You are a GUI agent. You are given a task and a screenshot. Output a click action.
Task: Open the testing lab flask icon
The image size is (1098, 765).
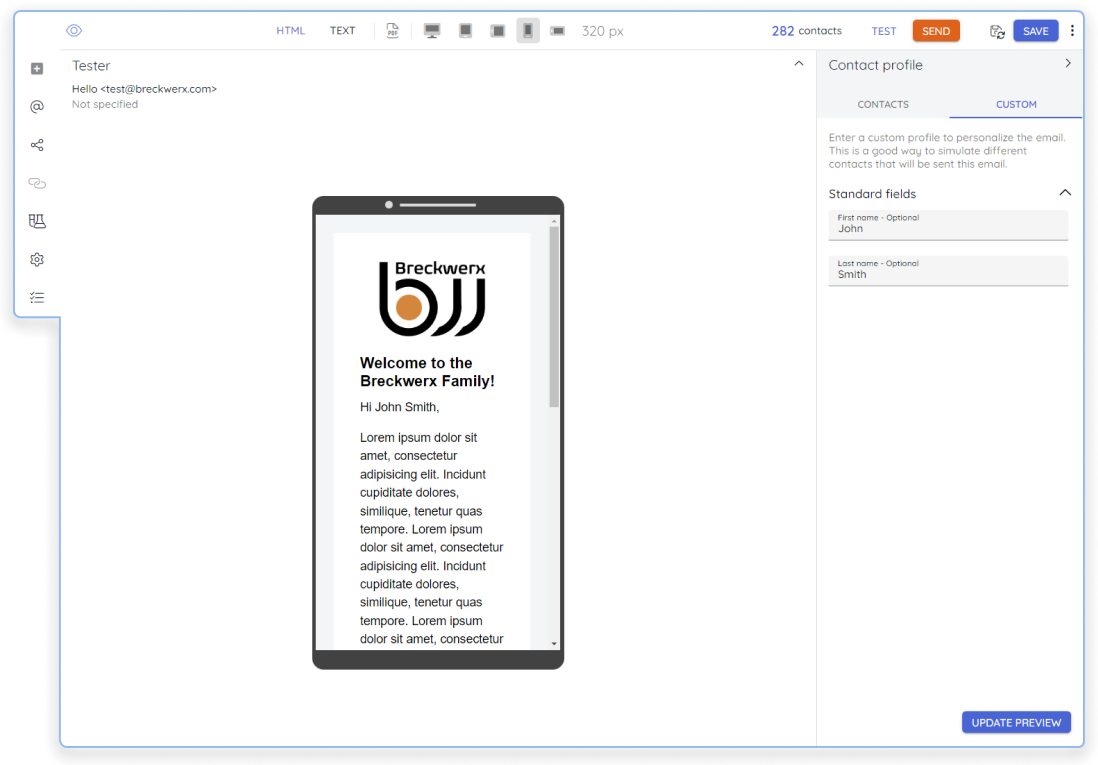coord(37,221)
